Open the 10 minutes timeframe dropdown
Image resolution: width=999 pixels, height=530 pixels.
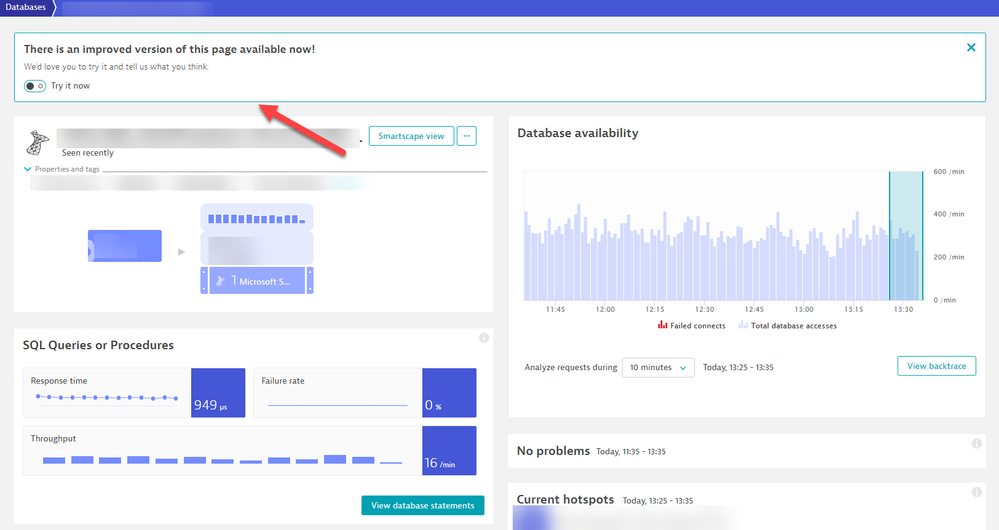tap(658, 368)
